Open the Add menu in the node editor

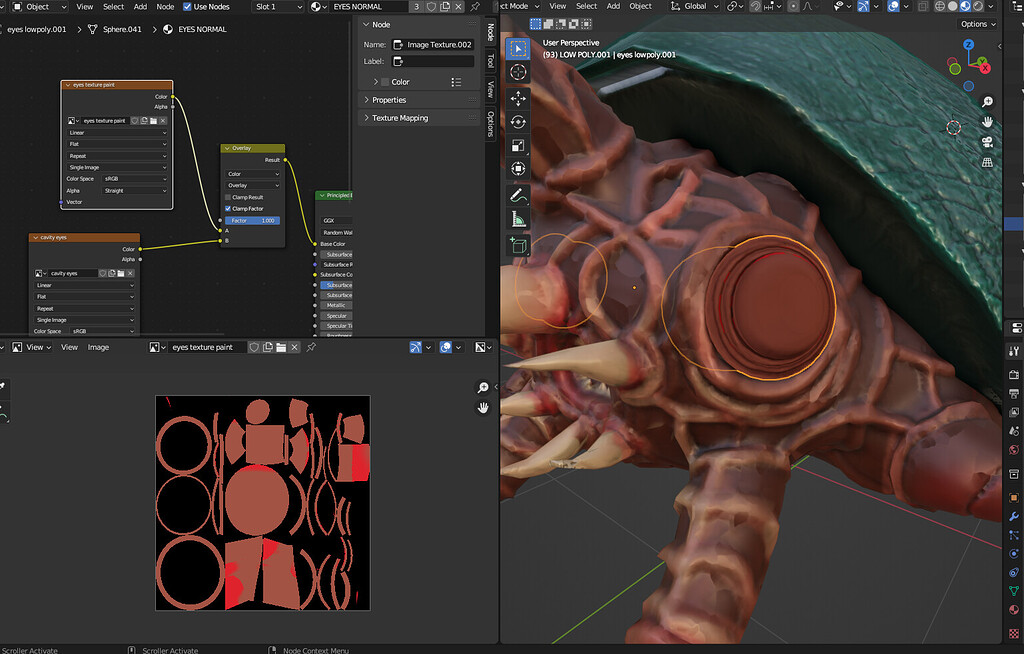click(x=140, y=6)
